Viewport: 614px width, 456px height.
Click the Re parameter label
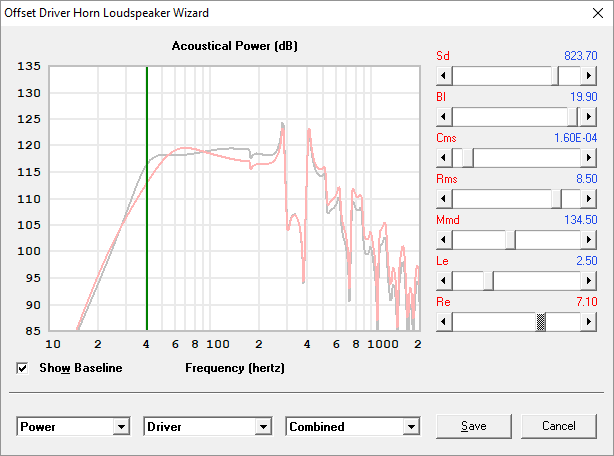[443, 302]
